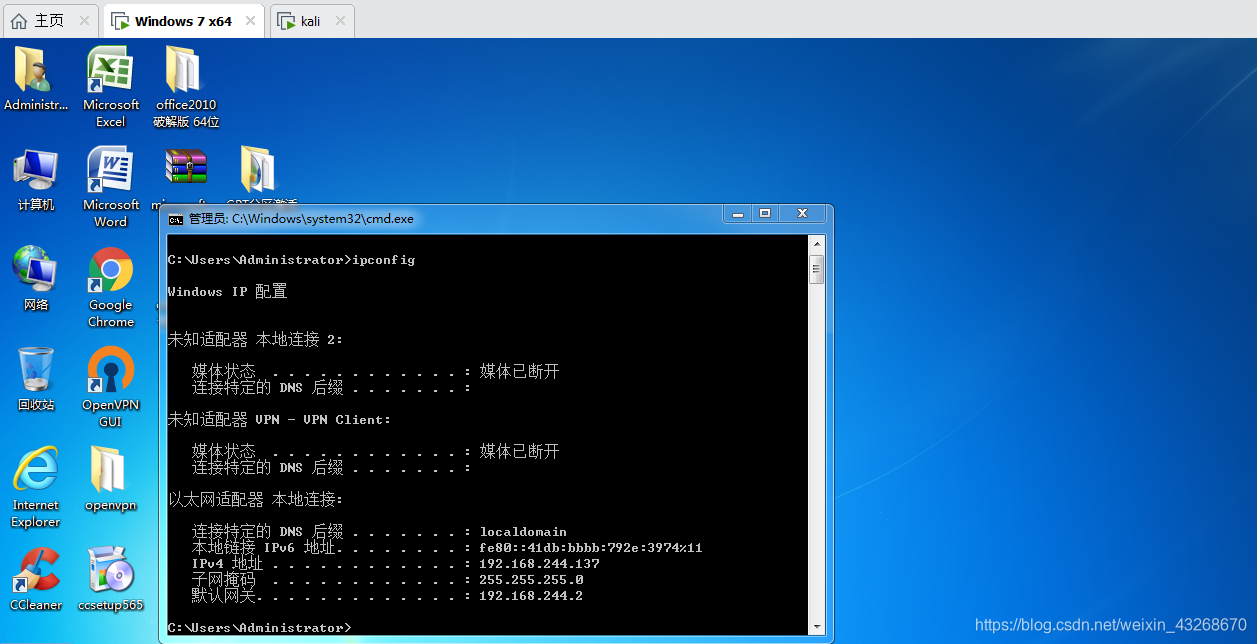Close the Windows 7 x64 tab
The width and height of the screenshot is (1257, 644).
[x=250, y=21]
